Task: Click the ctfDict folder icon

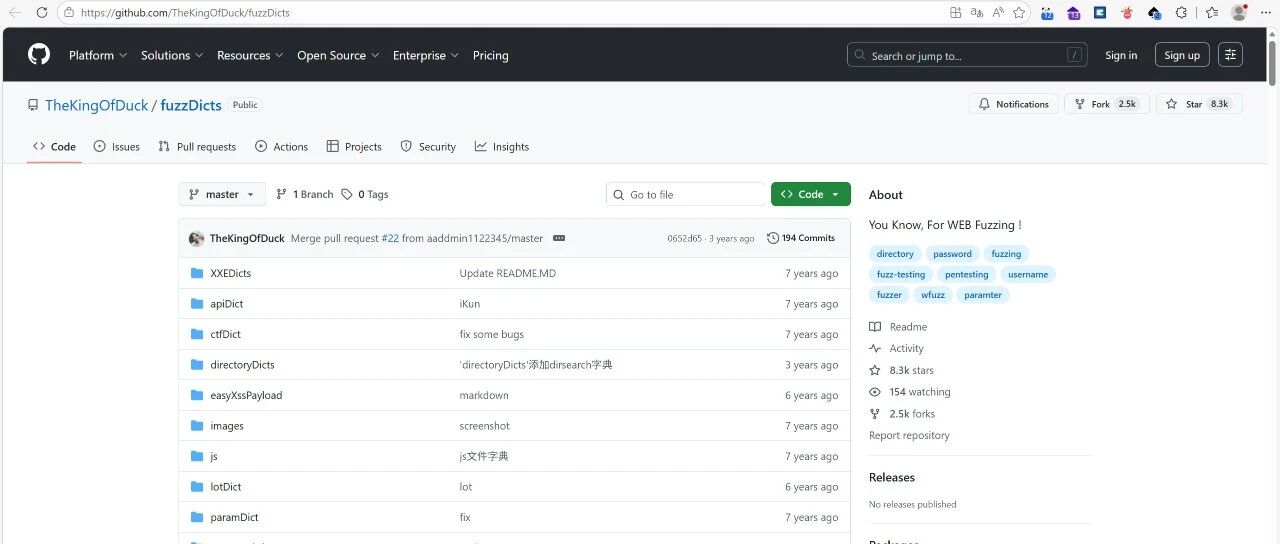Action: pos(197,334)
